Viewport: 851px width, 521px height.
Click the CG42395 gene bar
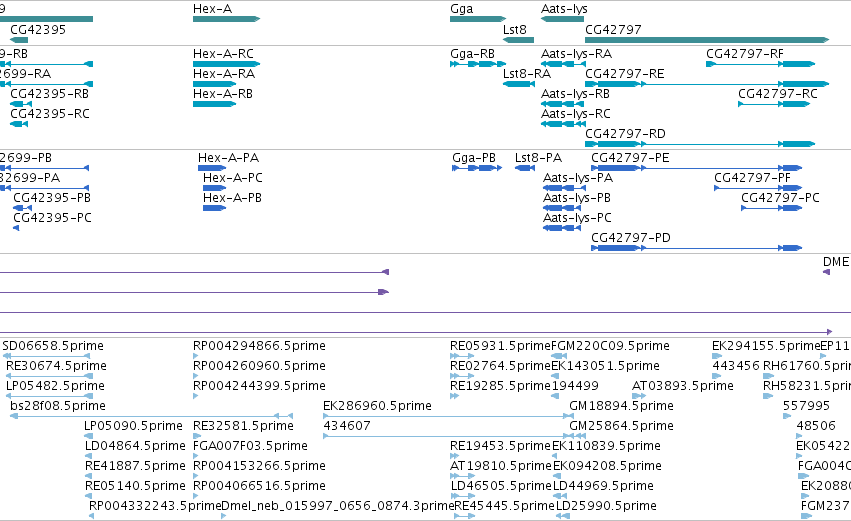click(19, 40)
